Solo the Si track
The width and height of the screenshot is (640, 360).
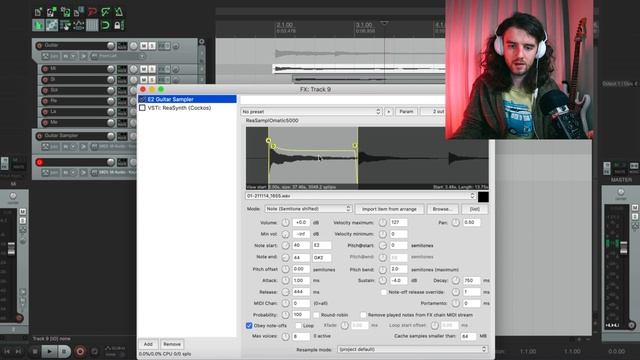tap(152, 80)
